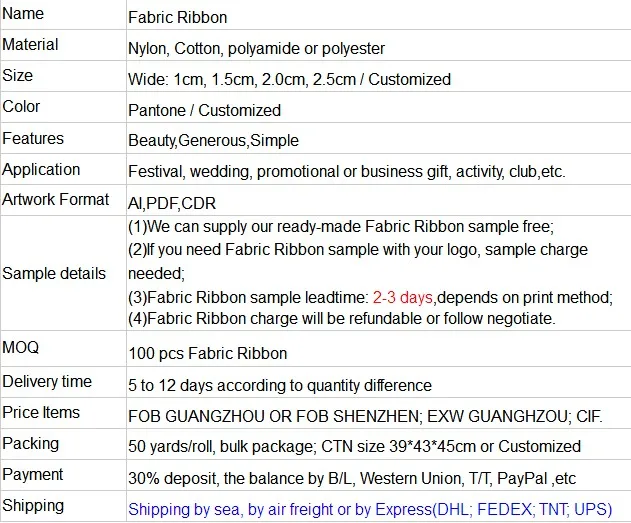The height and width of the screenshot is (523, 631).
Task: Click the "Name" row label
Action: tap(25, 14)
